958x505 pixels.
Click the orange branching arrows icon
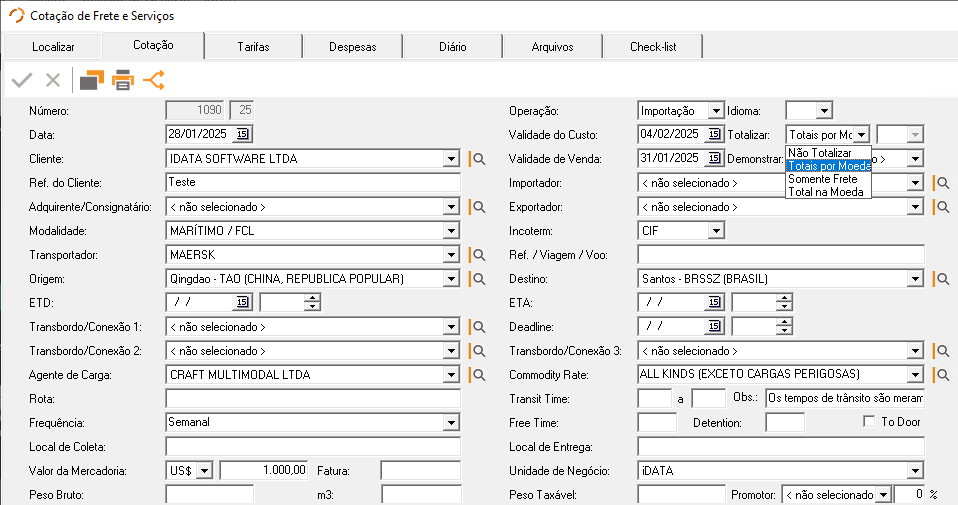pos(154,80)
